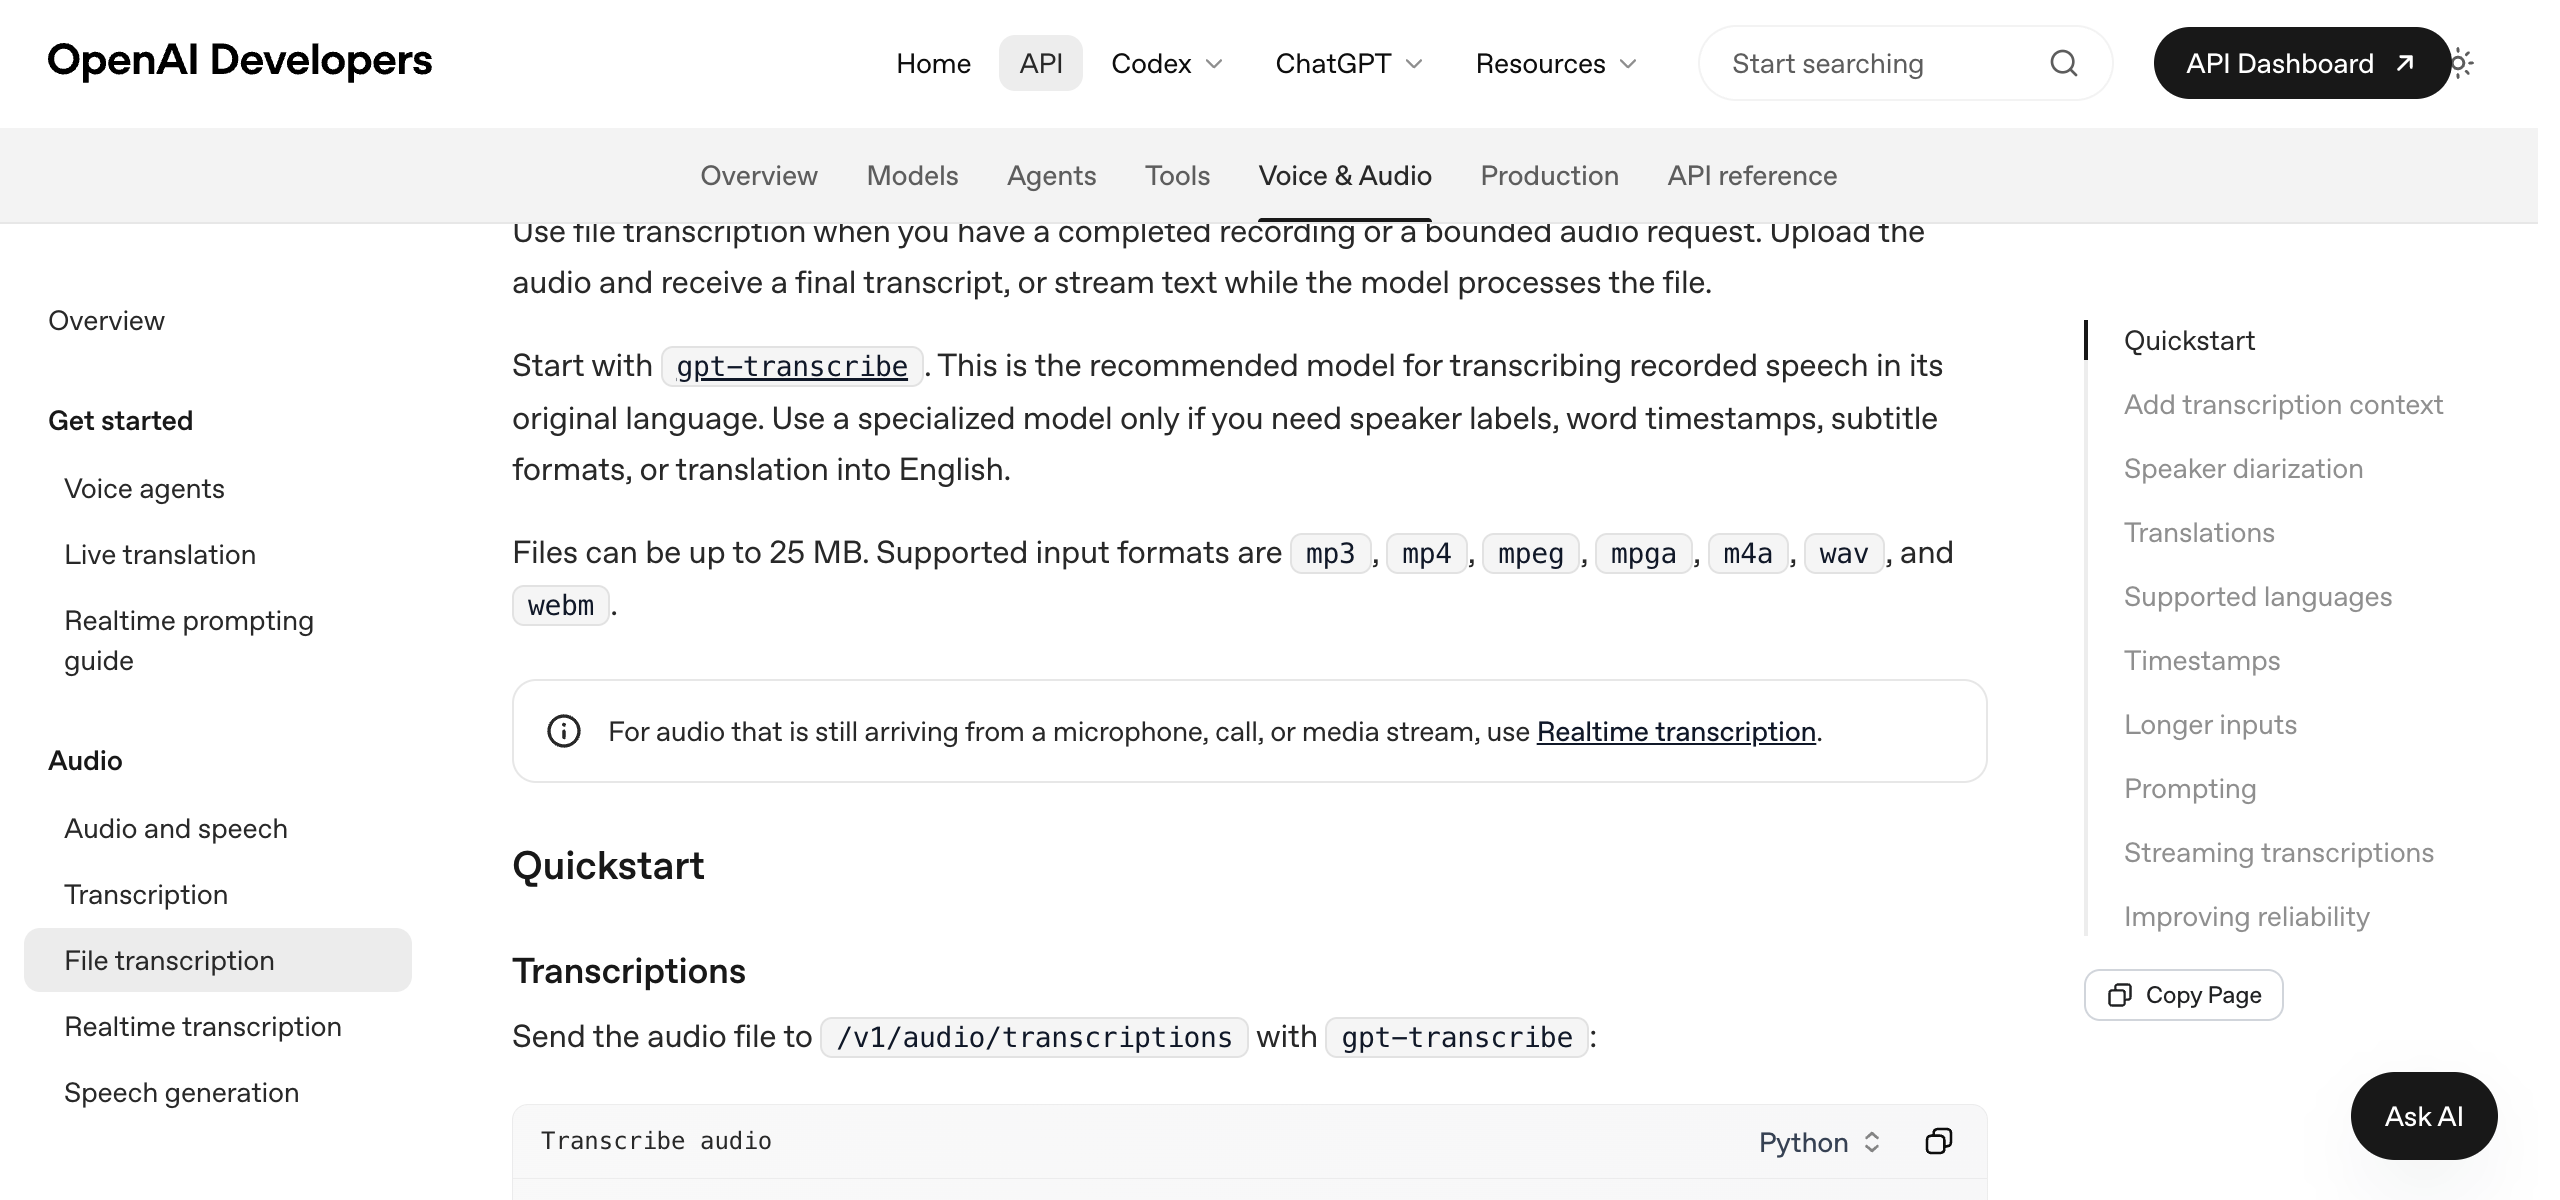This screenshot has height=1200, width=2560.
Task: Open the Overview tab
Action: [x=759, y=175]
